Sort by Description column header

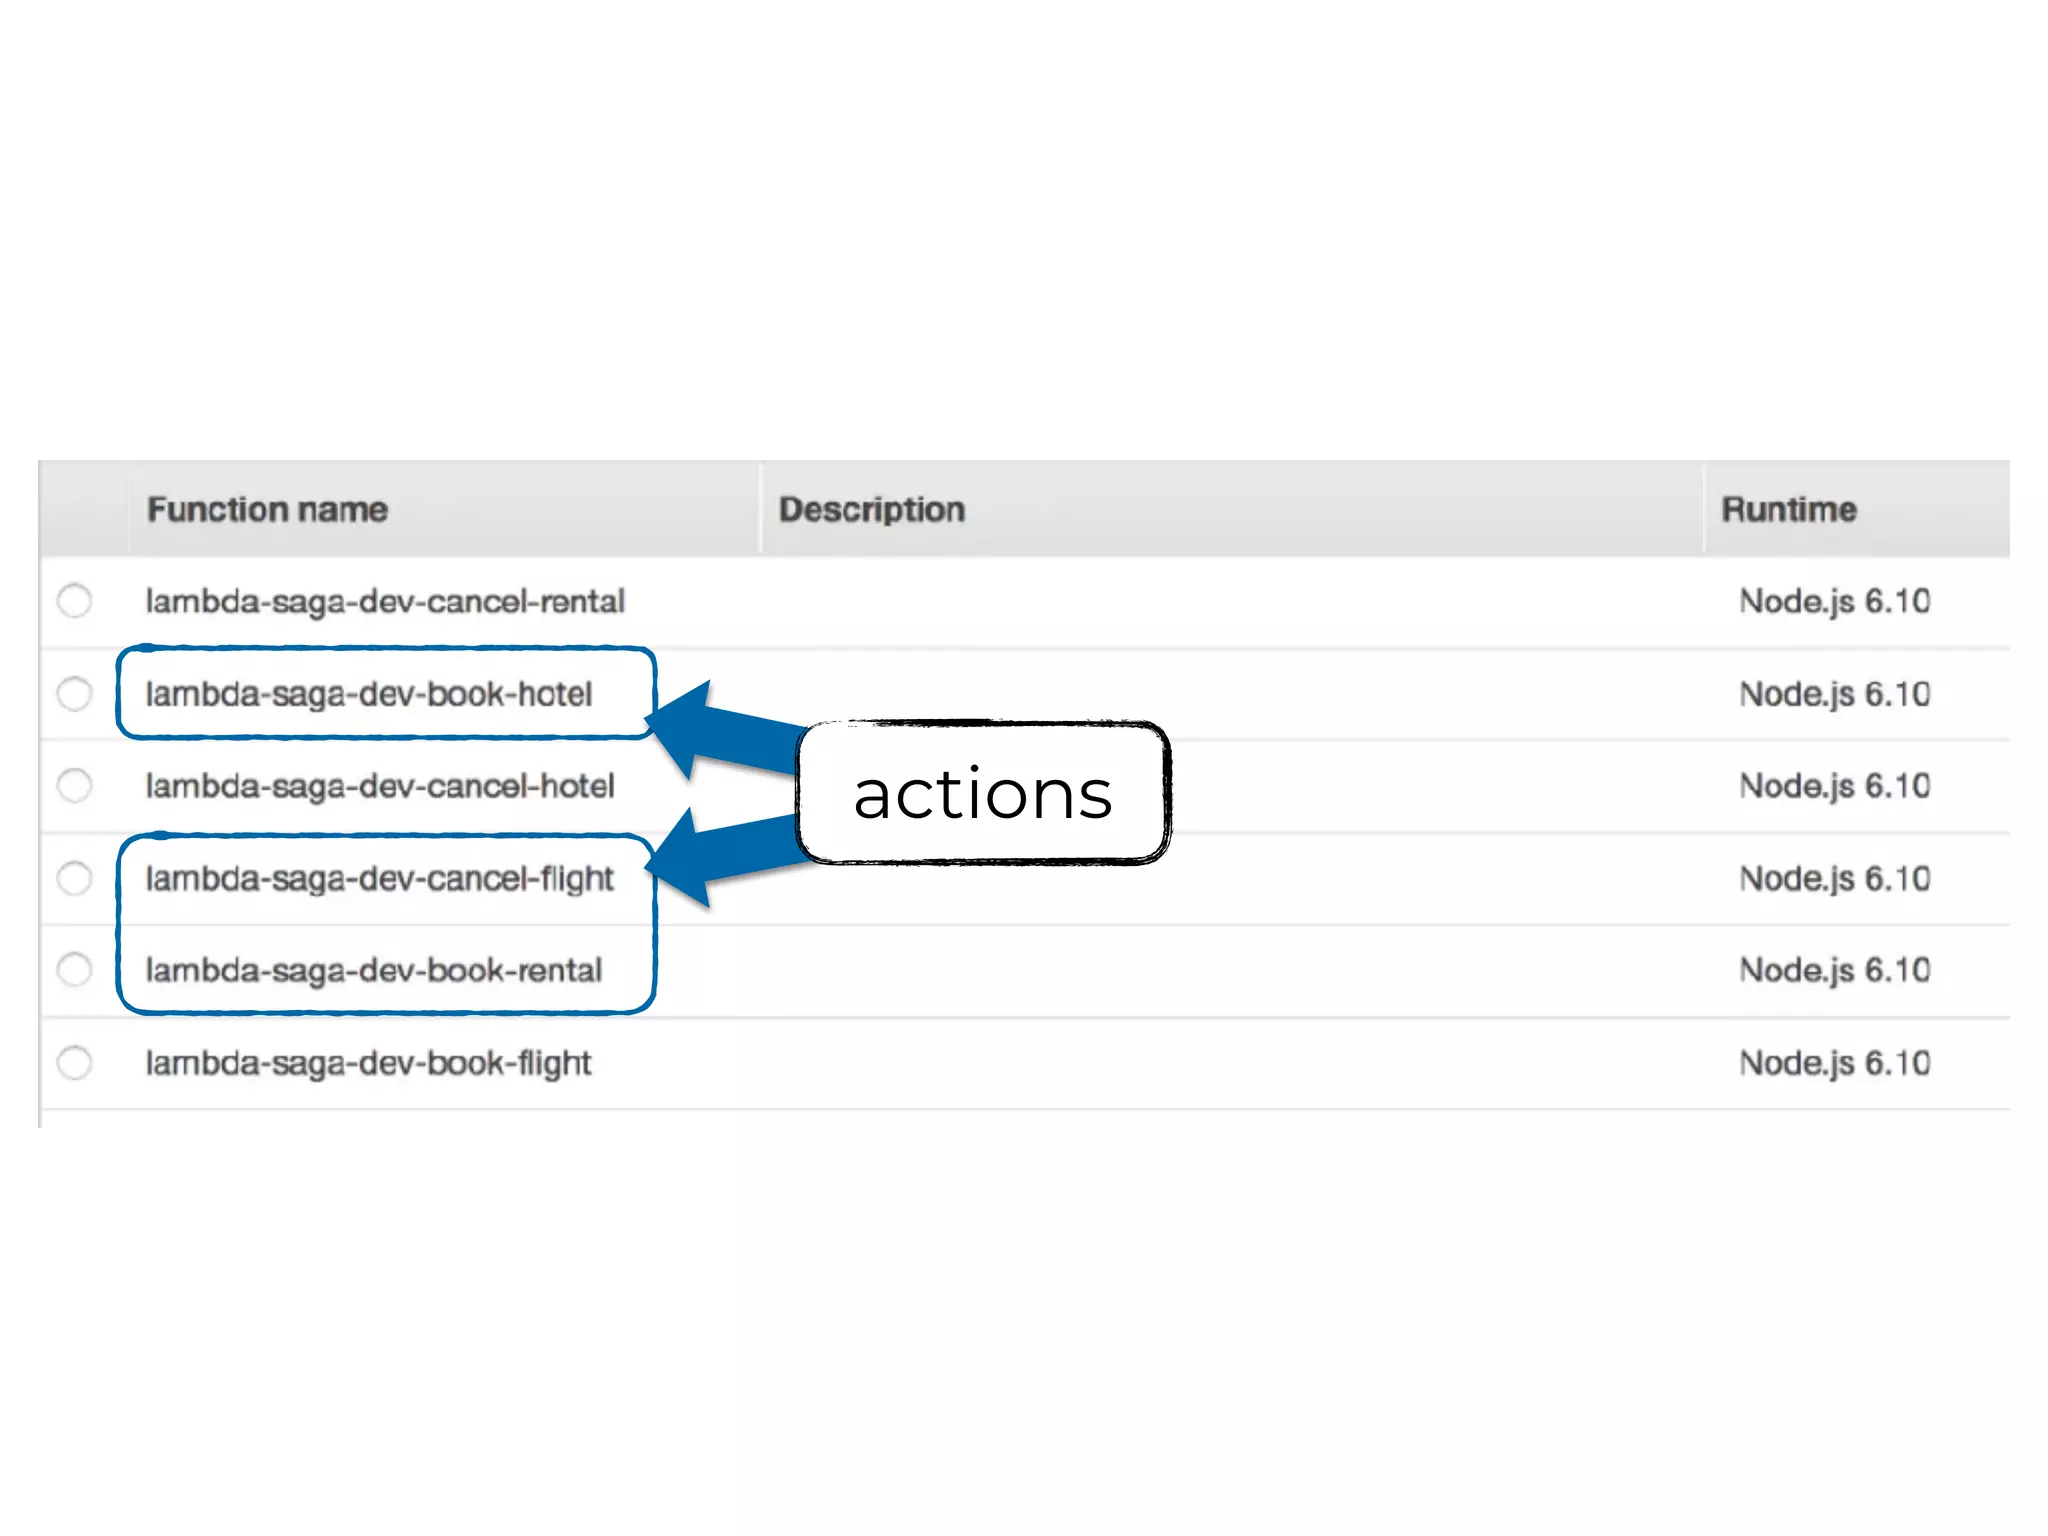point(871,509)
